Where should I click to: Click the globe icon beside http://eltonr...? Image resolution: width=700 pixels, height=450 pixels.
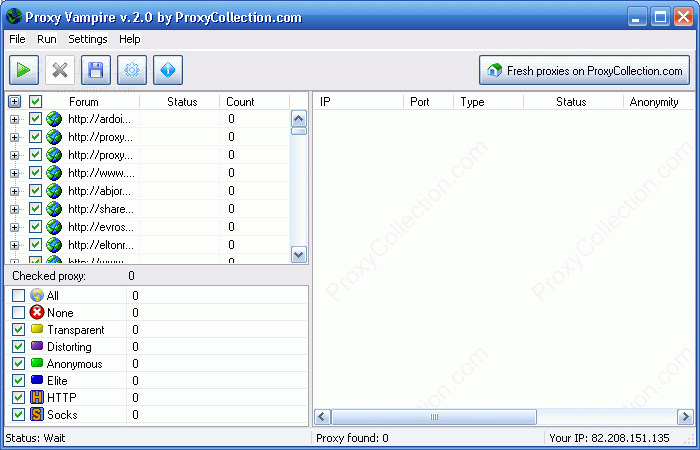click(x=54, y=245)
